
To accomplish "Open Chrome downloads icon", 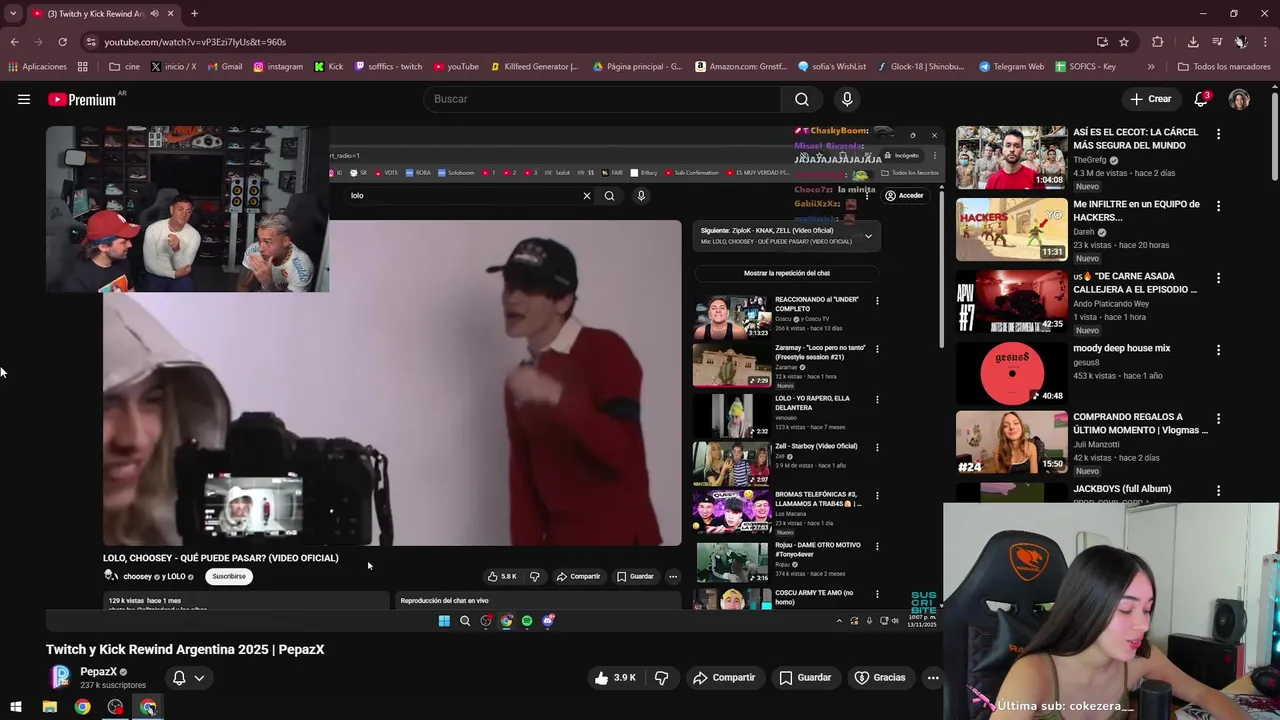I will [1193, 42].
